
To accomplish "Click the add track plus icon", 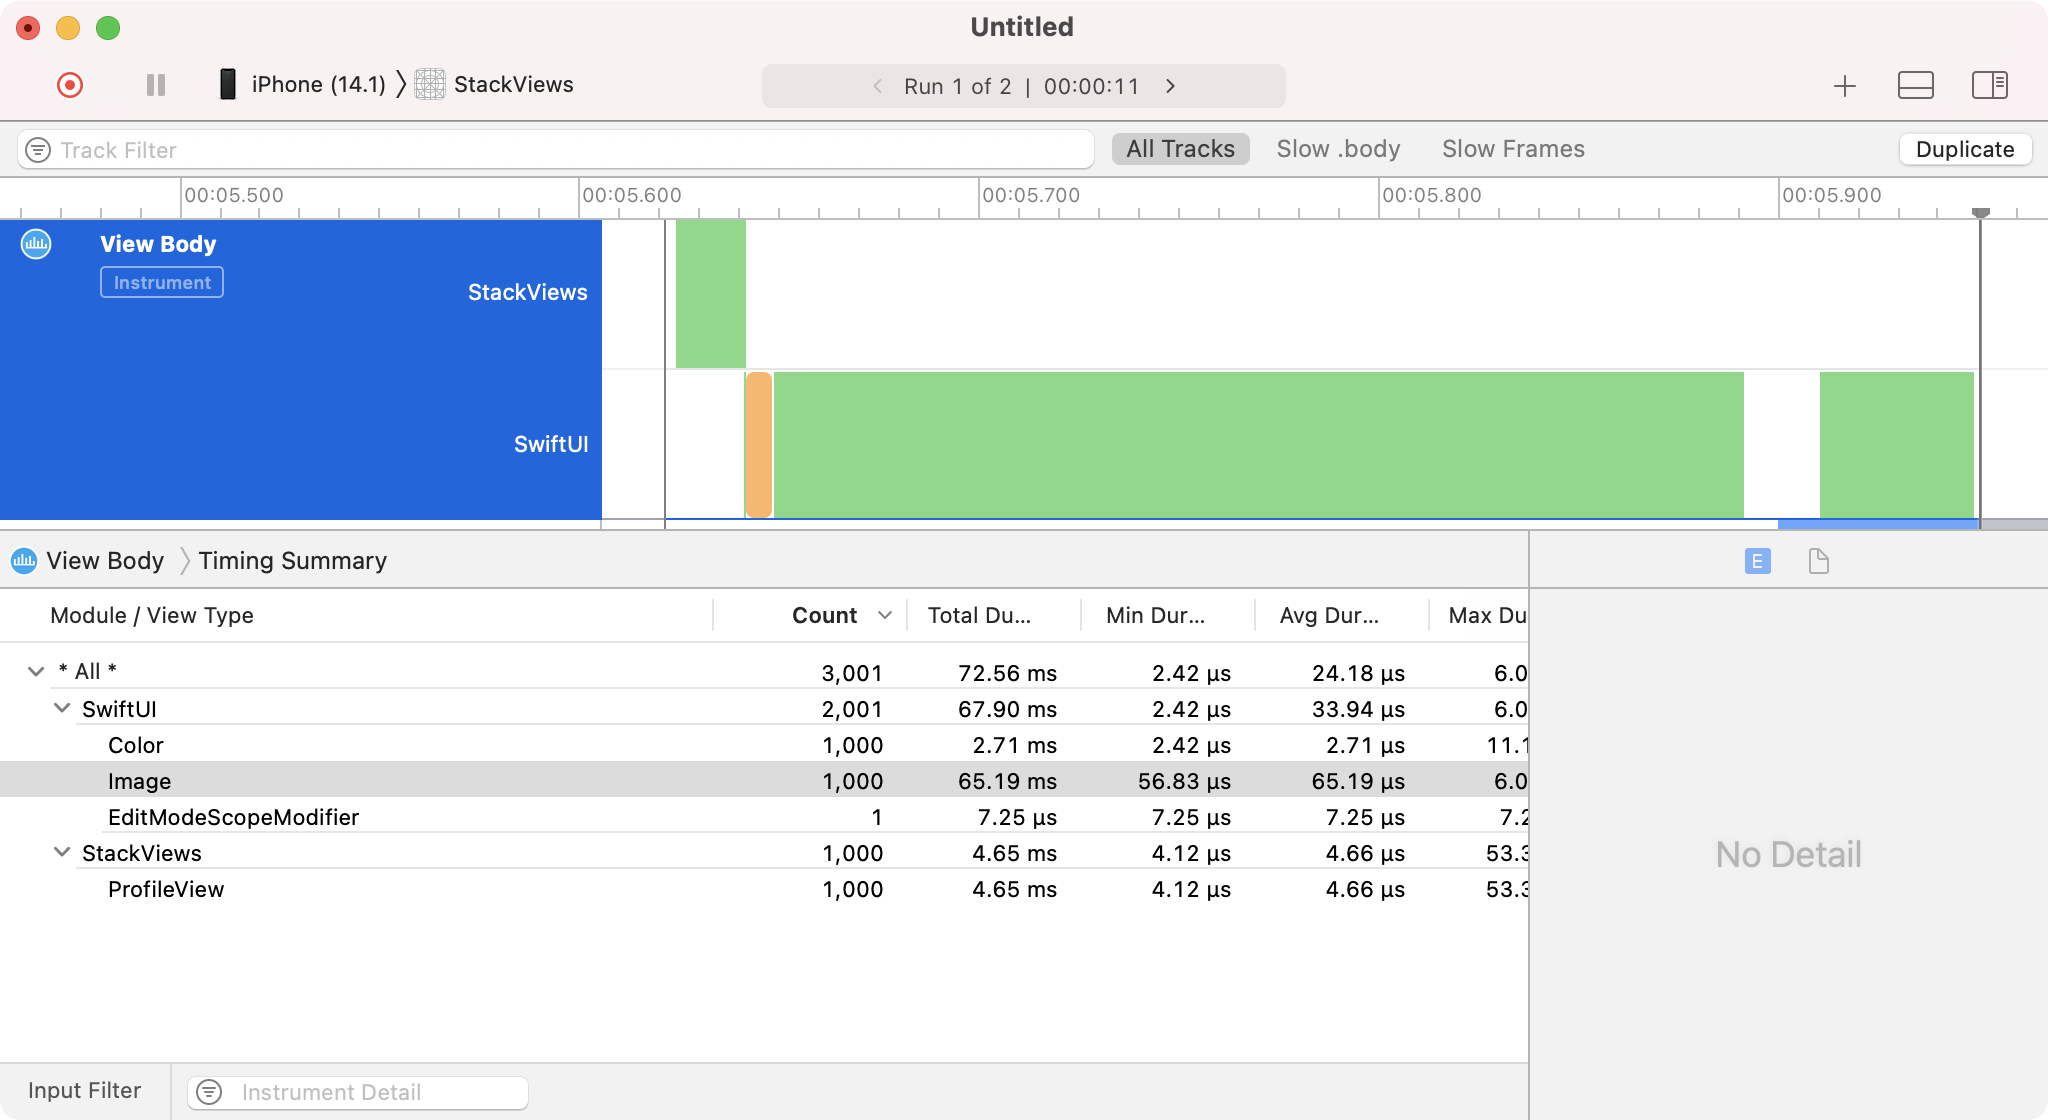I will [1844, 86].
